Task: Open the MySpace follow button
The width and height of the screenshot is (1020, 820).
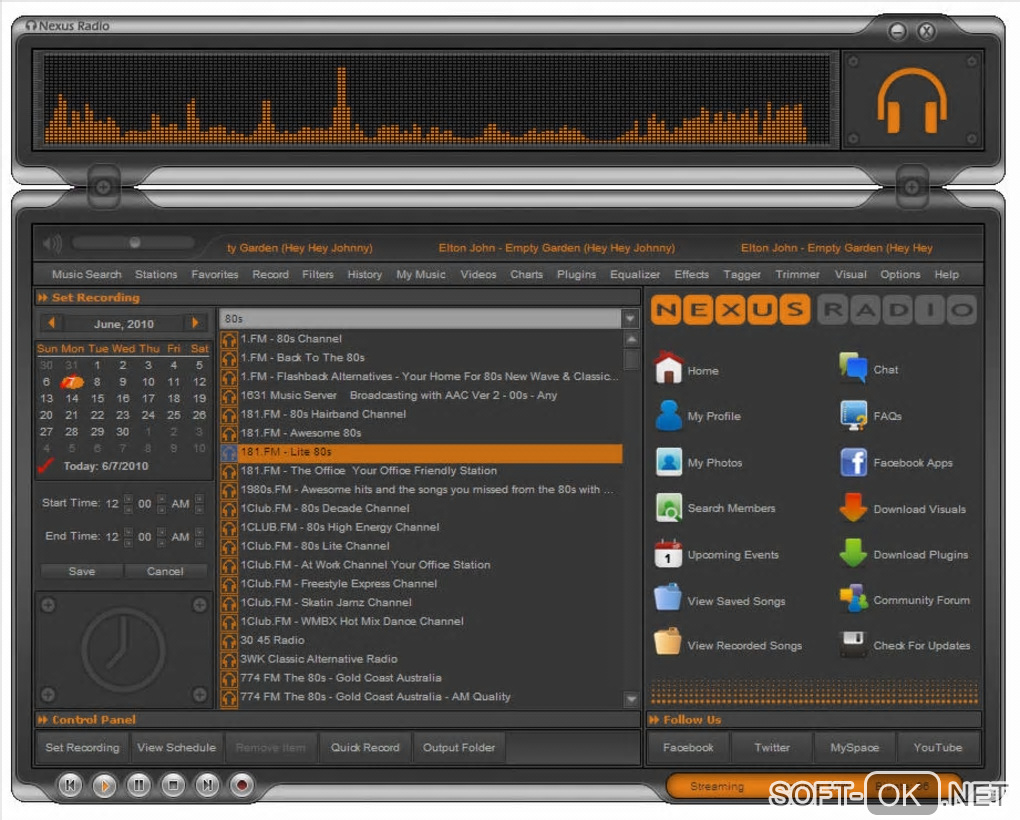Action: tap(855, 747)
